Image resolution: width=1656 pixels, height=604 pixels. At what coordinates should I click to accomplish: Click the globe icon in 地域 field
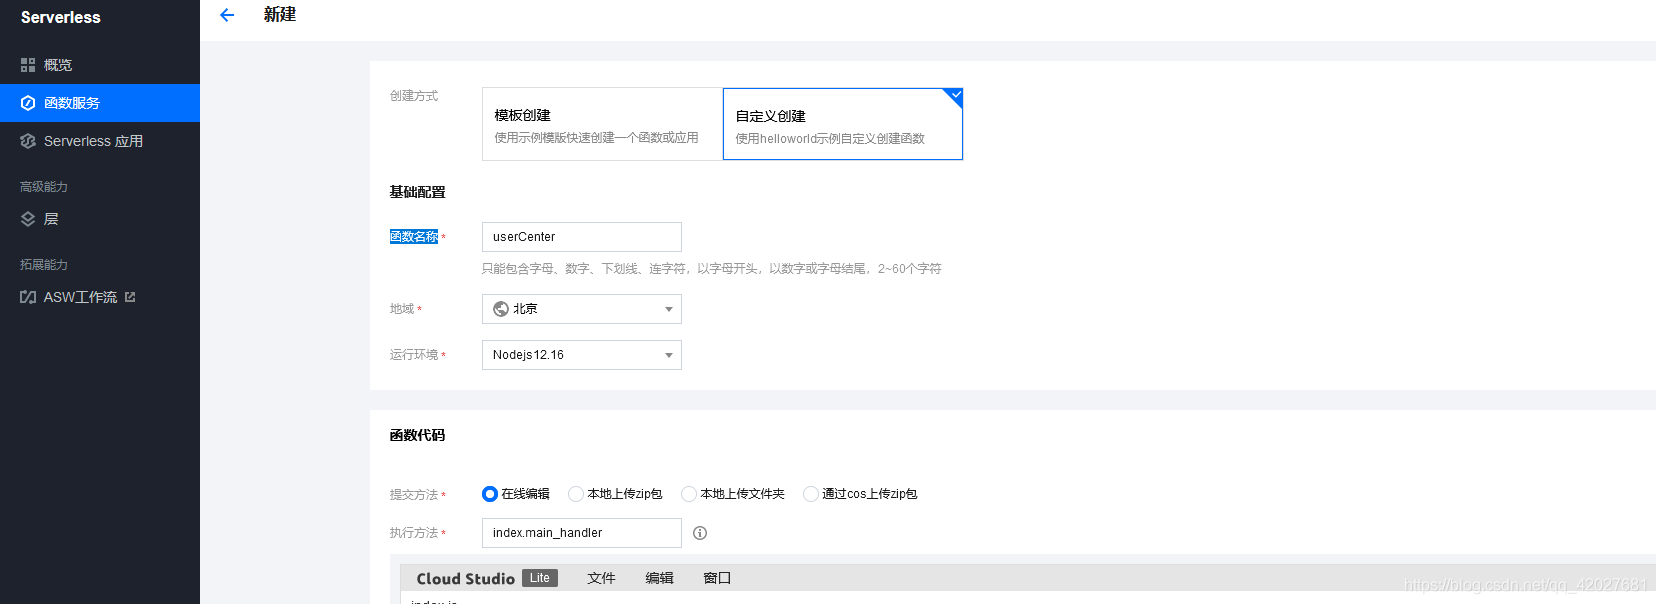(501, 309)
